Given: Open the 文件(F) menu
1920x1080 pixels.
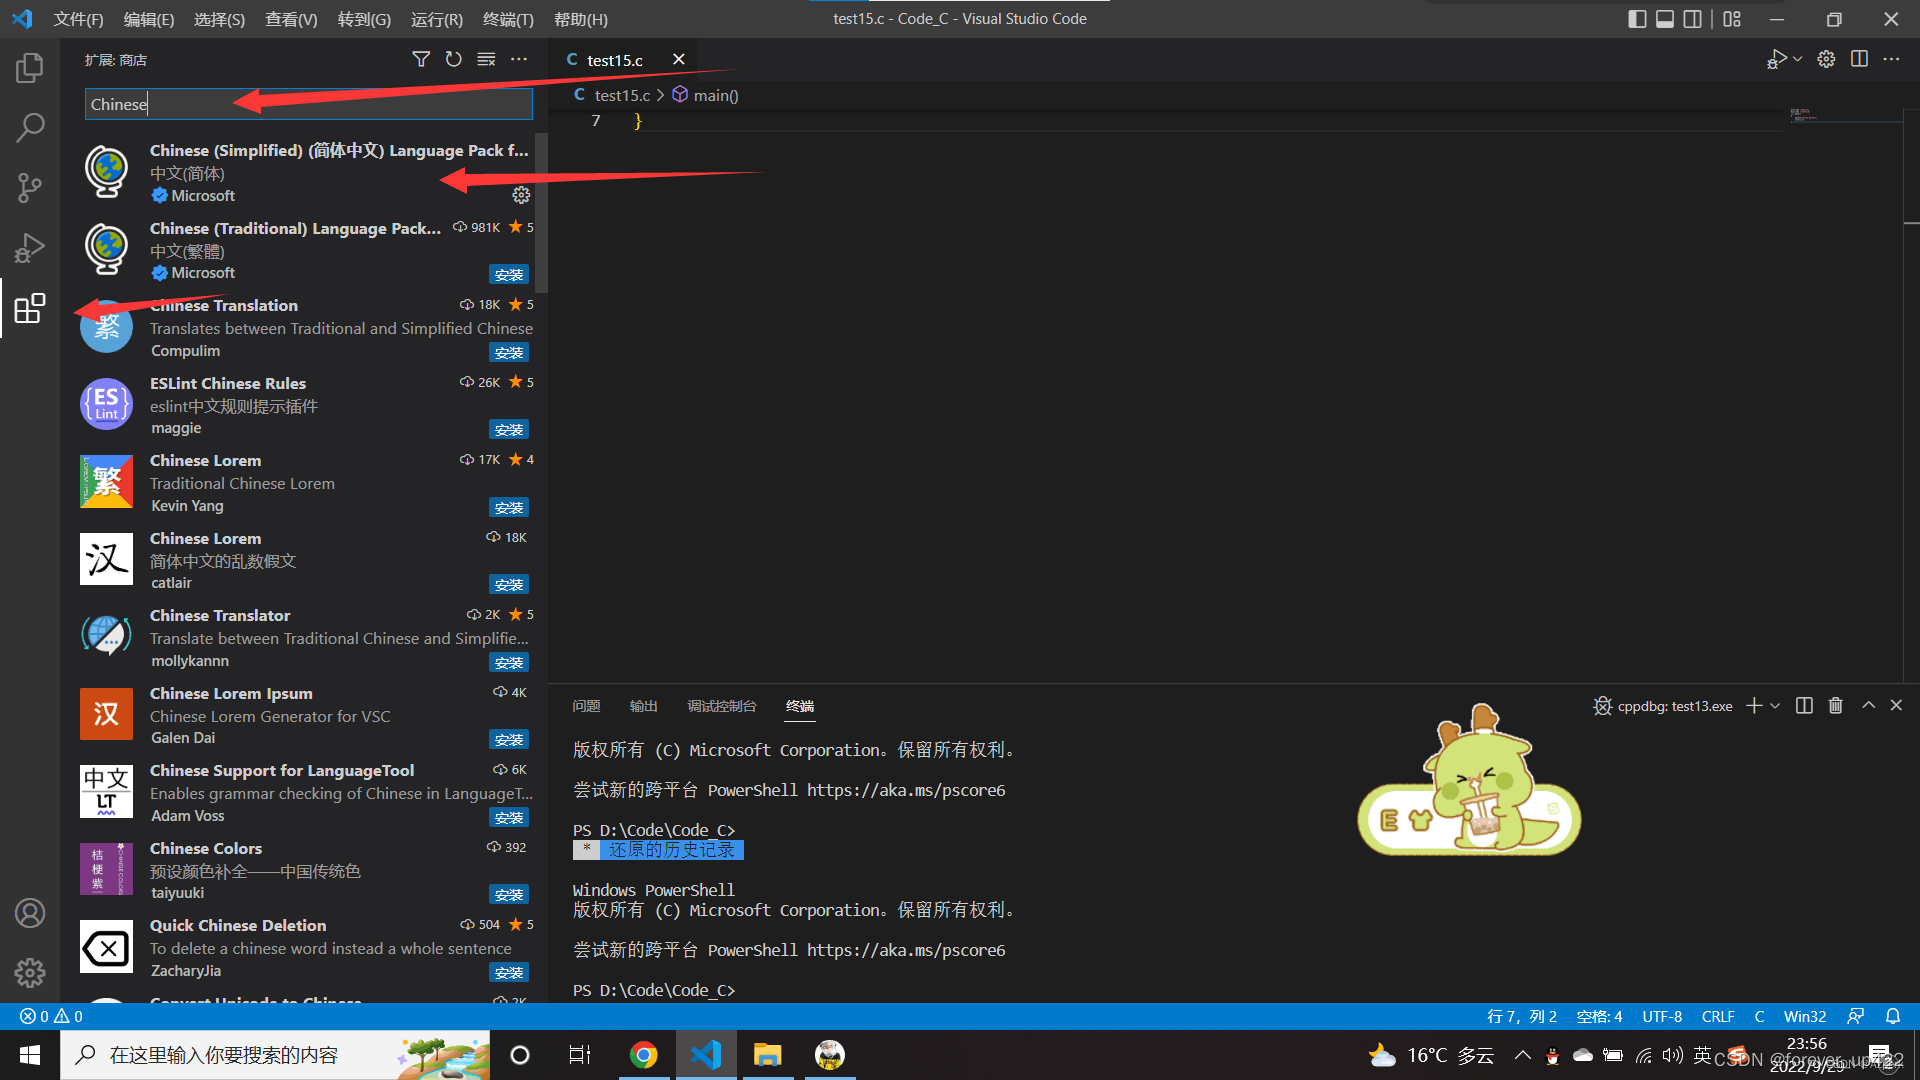Looking at the screenshot, I should (x=78, y=19).
